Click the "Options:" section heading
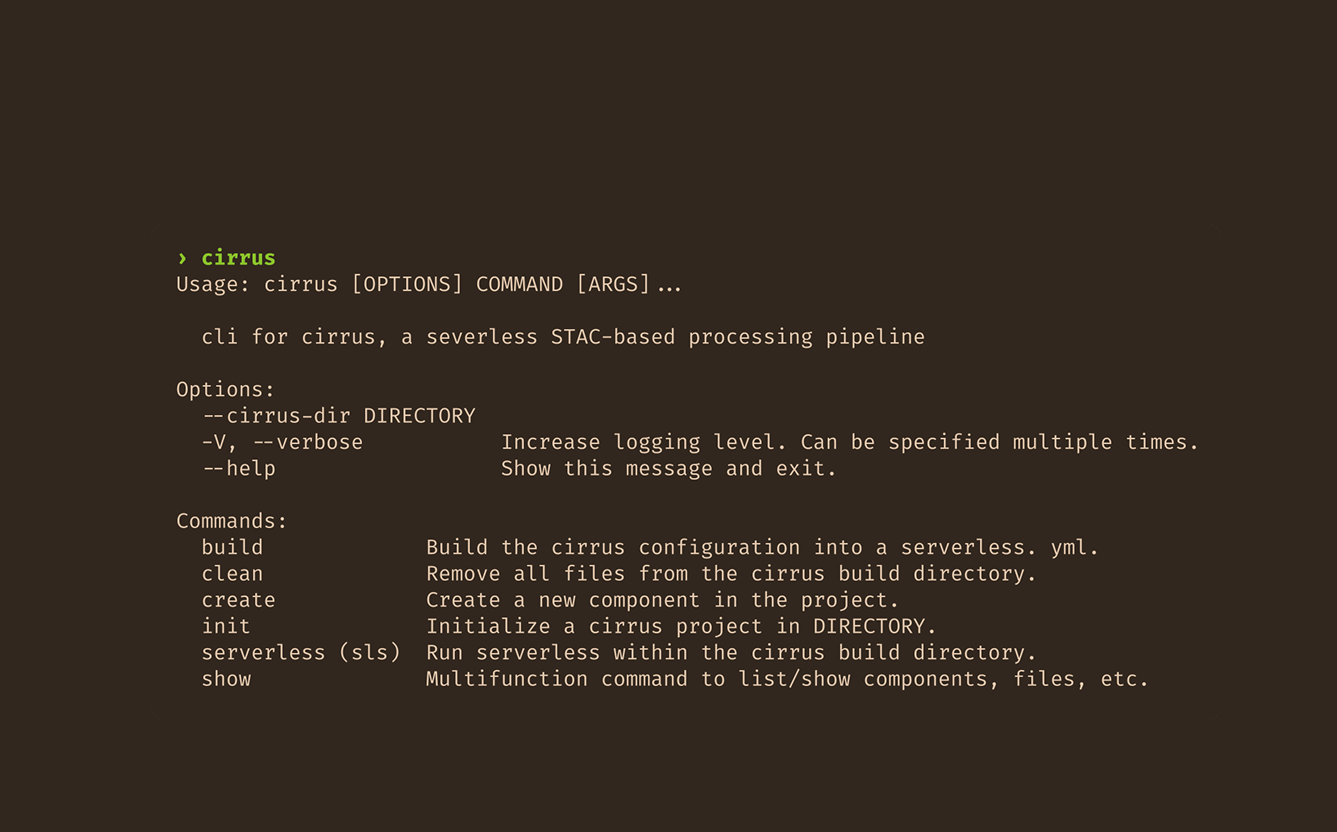1337x832 pixels. click(x=225, y=390)
